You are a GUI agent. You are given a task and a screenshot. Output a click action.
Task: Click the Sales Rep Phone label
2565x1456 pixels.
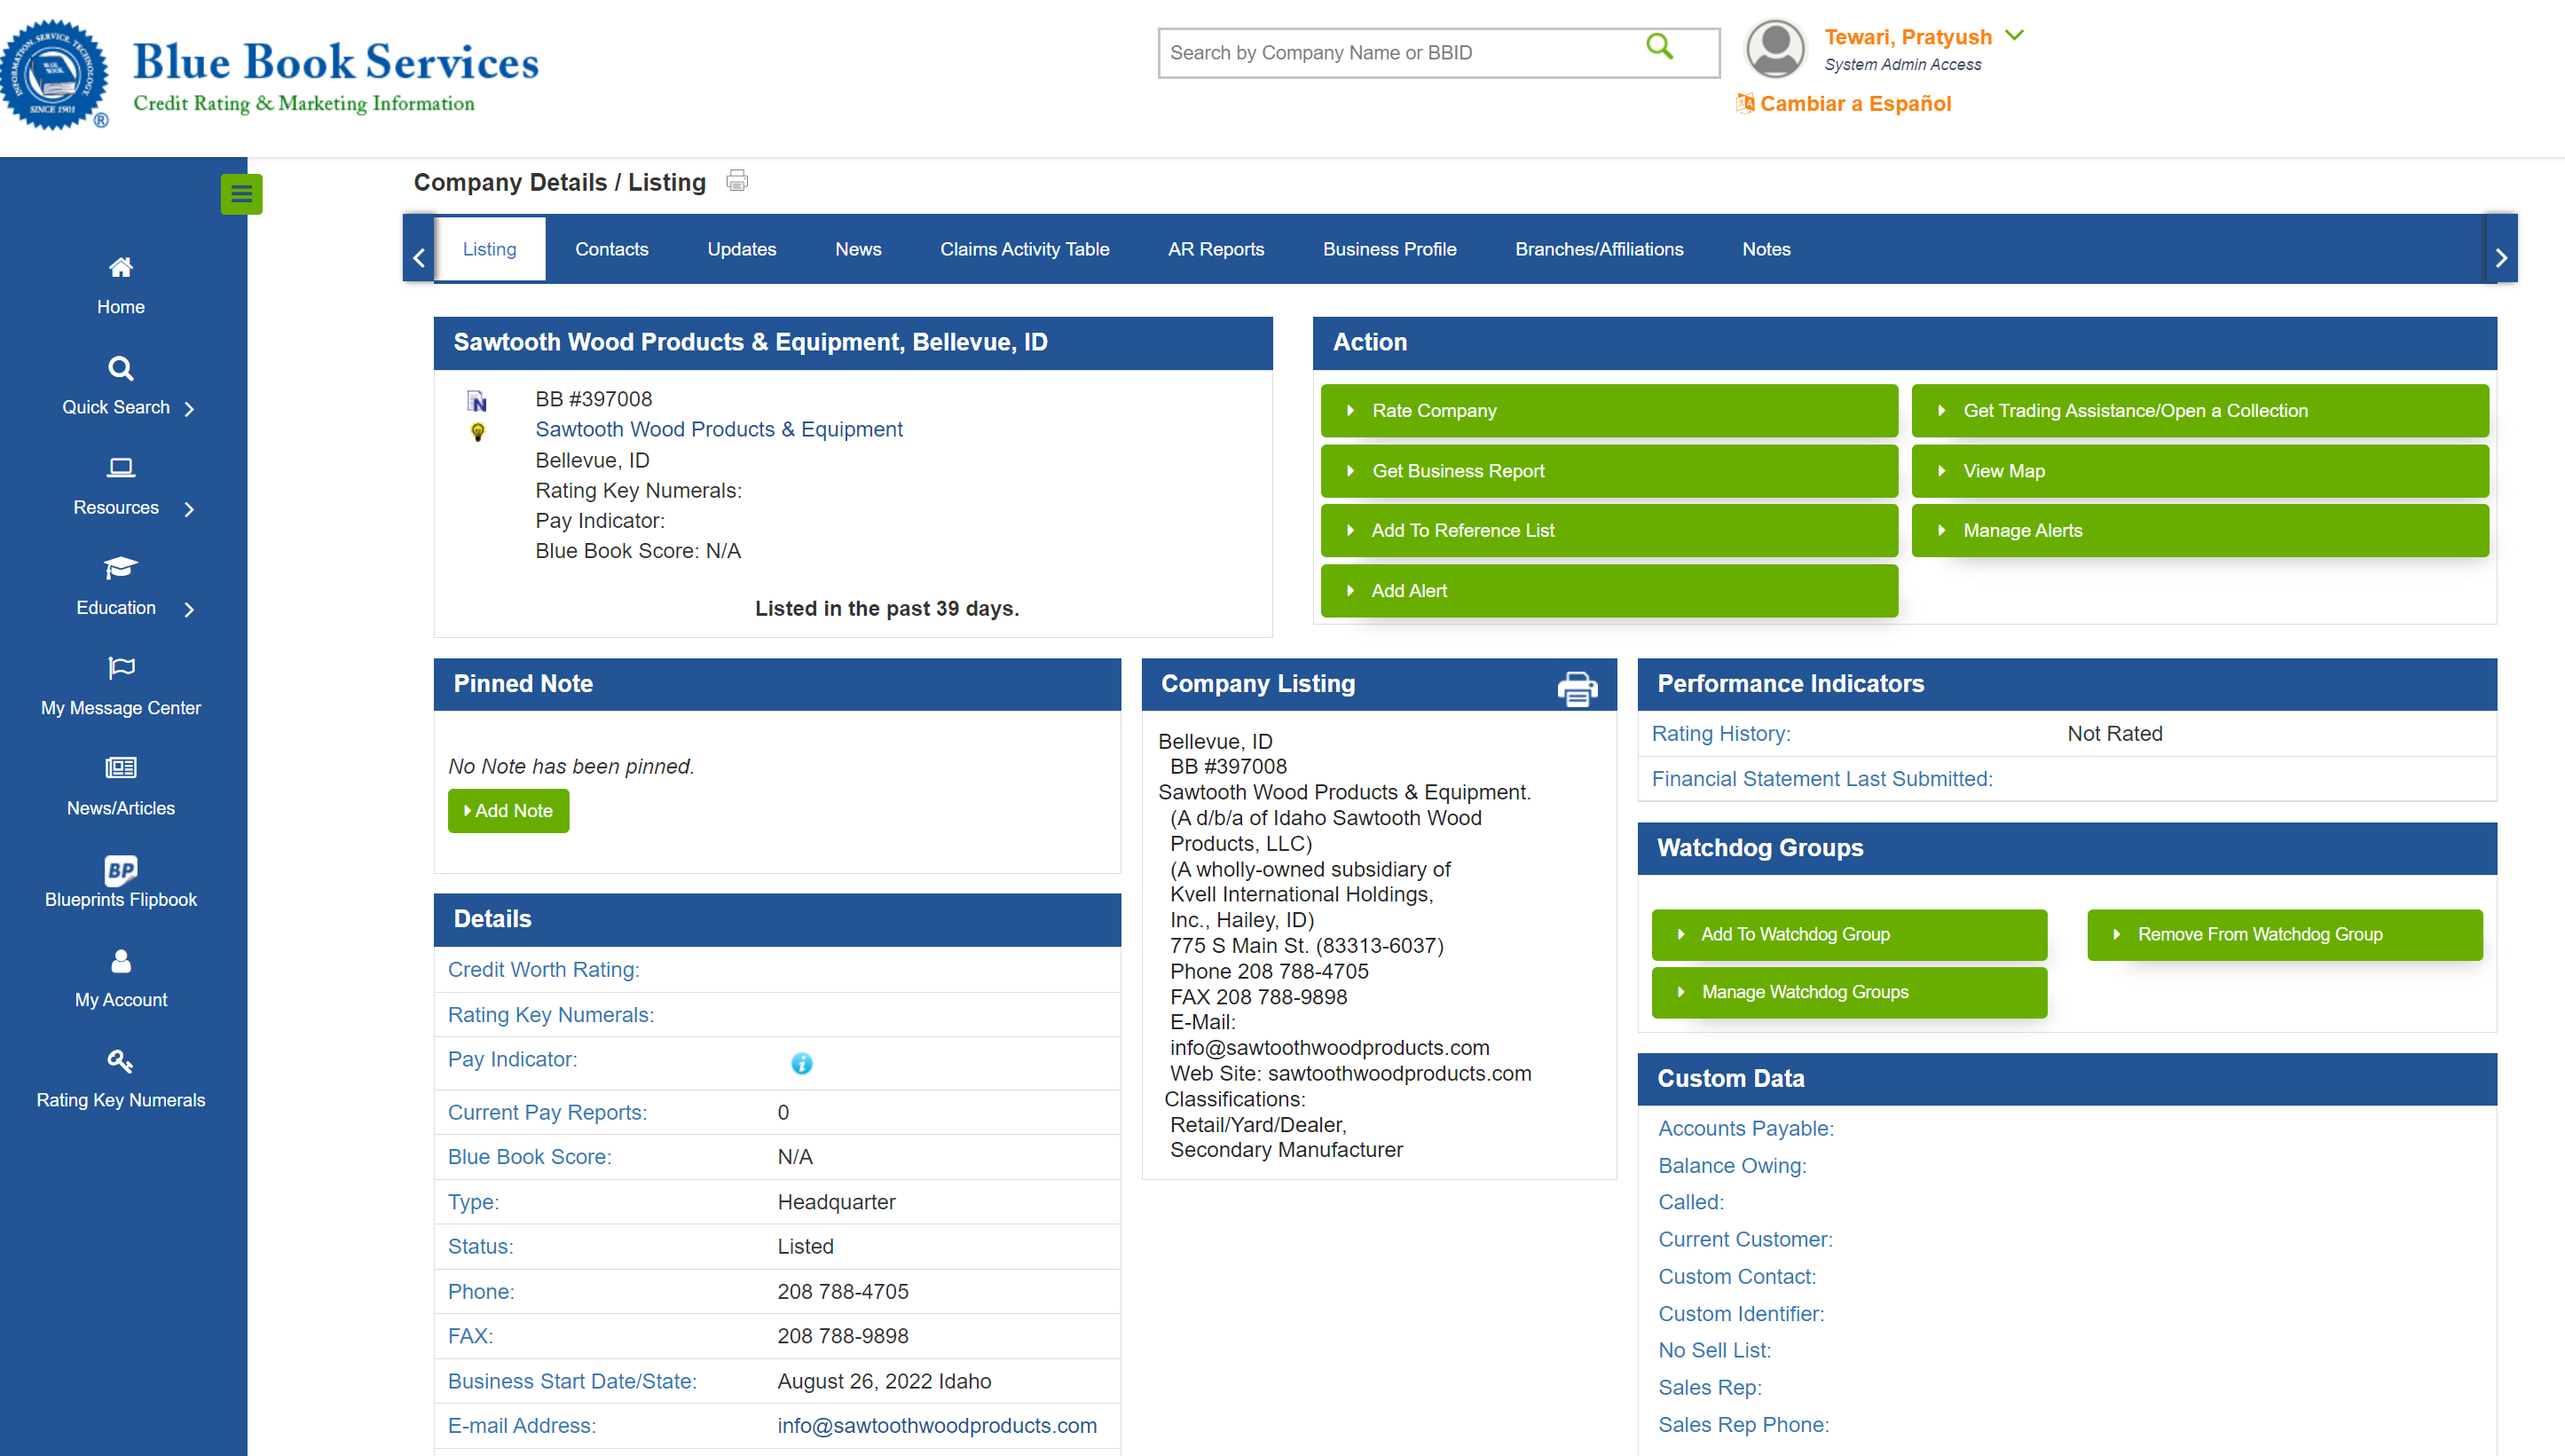coord(1744,1425)
